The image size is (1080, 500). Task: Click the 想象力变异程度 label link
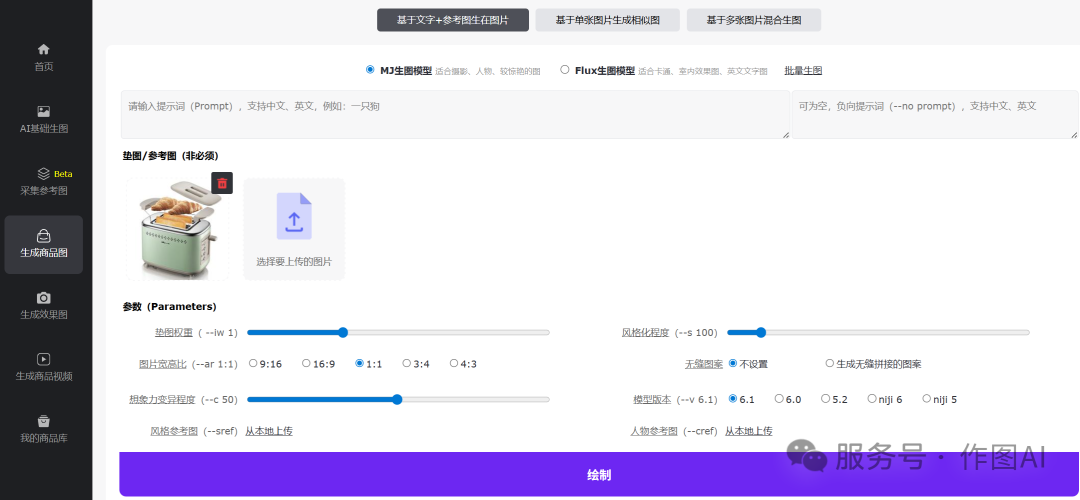163,399
